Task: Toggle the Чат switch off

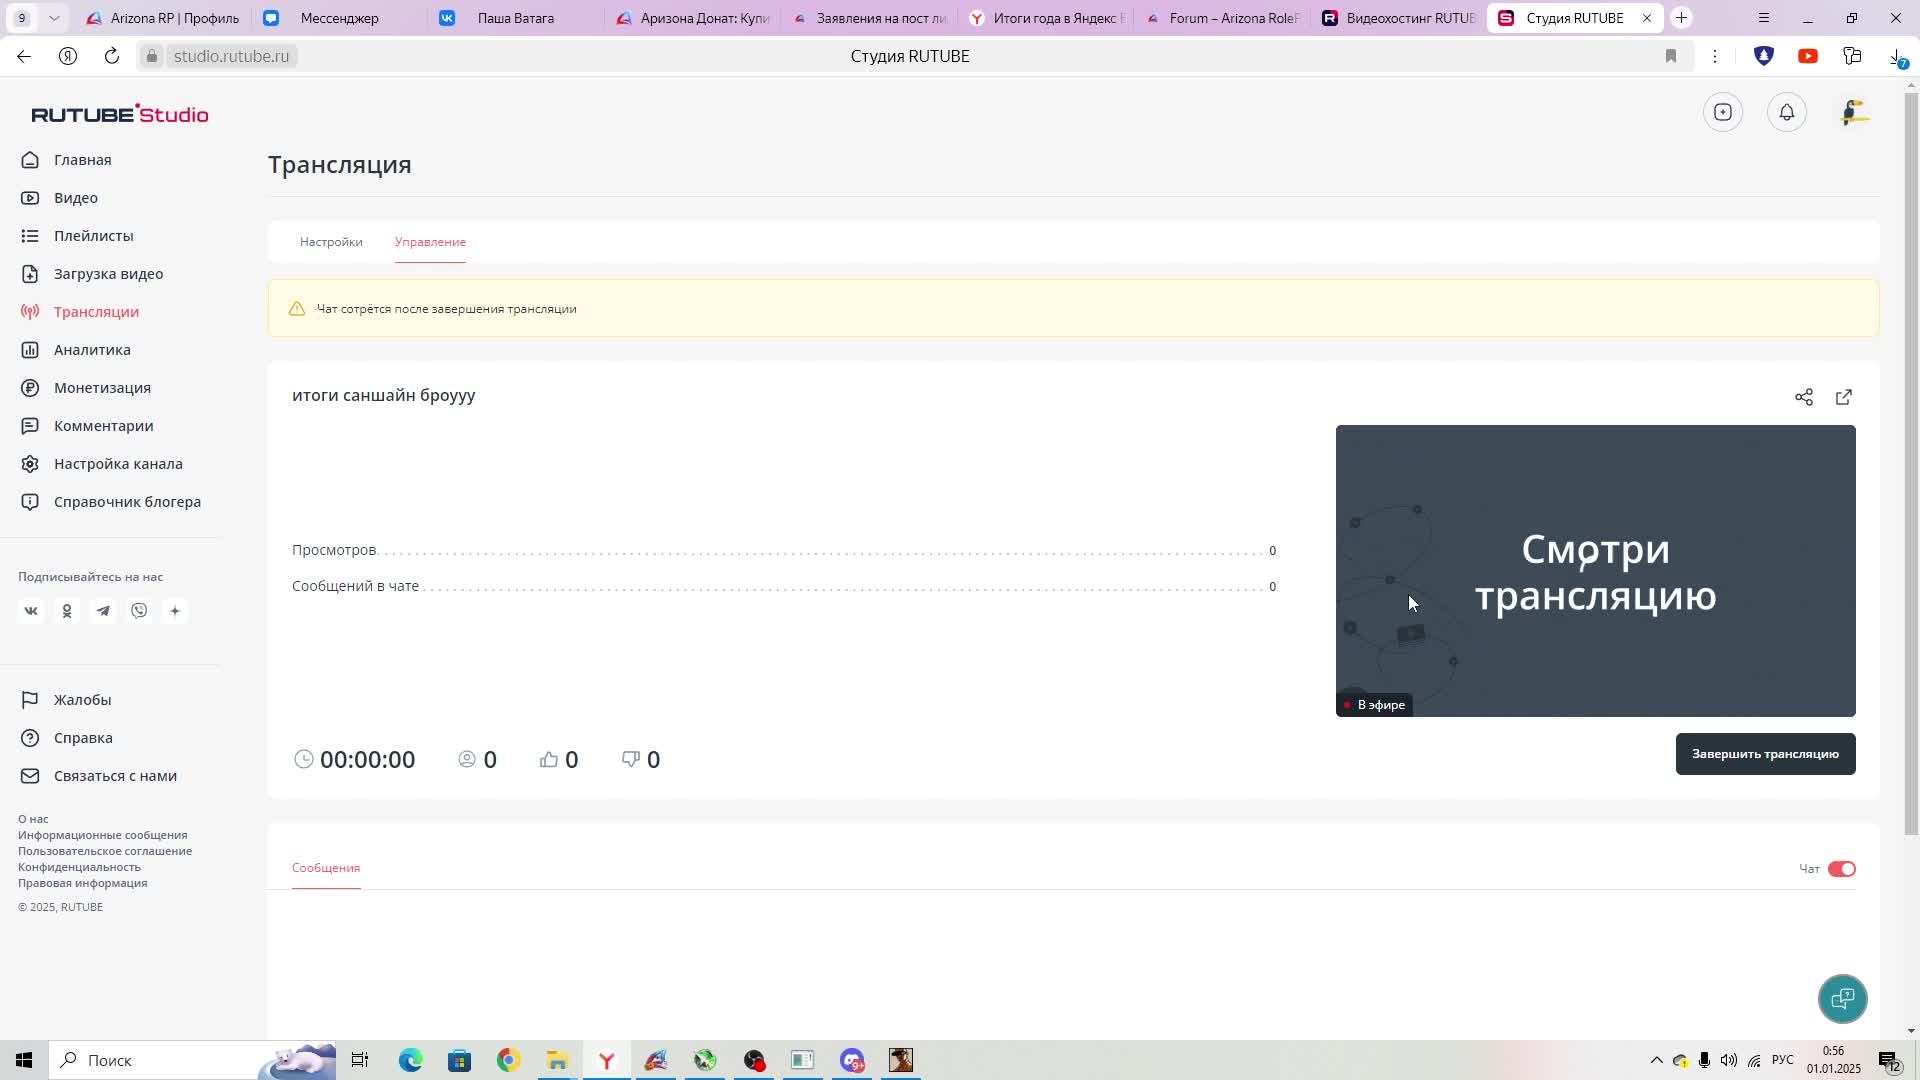Action: point(1841,869)
